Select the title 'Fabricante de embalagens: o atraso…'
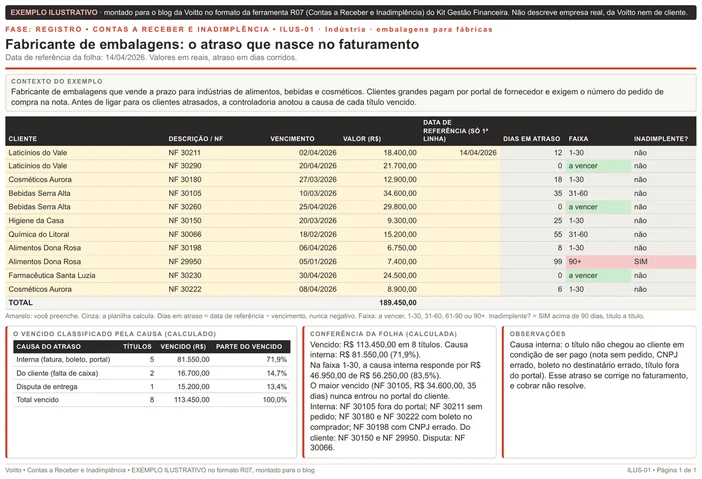 pos(212,44)
